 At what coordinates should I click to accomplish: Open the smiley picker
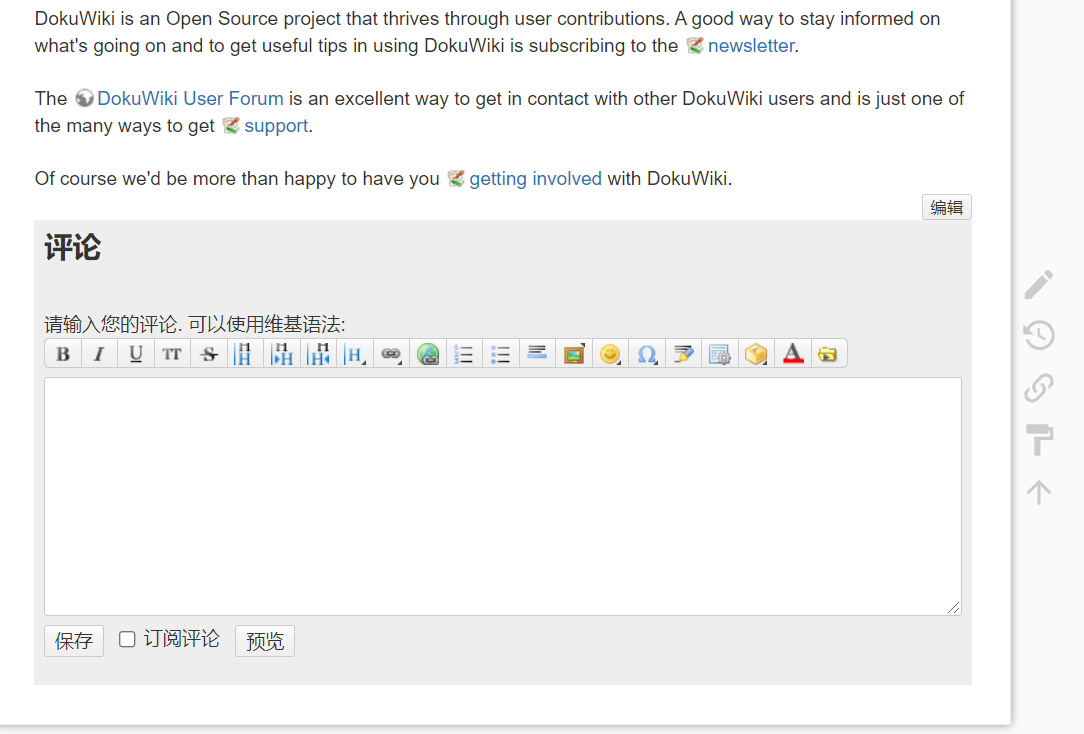(x=610, y=354)
